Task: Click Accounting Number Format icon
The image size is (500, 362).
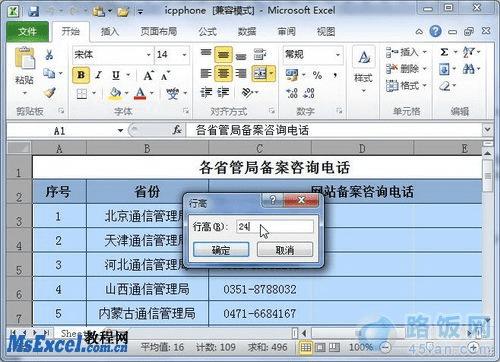Action: click(x=292, y=75)
